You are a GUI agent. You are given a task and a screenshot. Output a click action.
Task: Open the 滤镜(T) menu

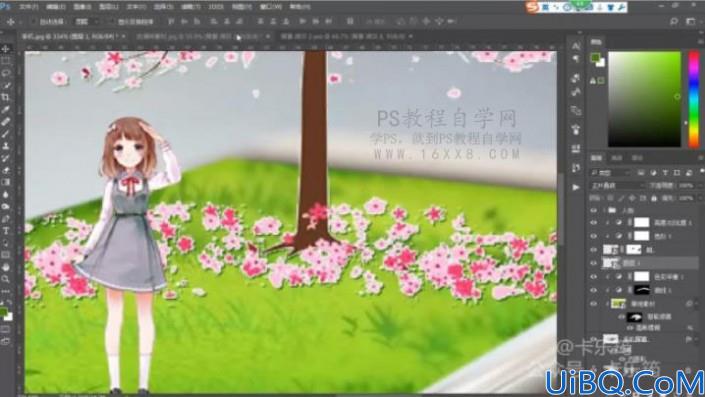[191, 7]
